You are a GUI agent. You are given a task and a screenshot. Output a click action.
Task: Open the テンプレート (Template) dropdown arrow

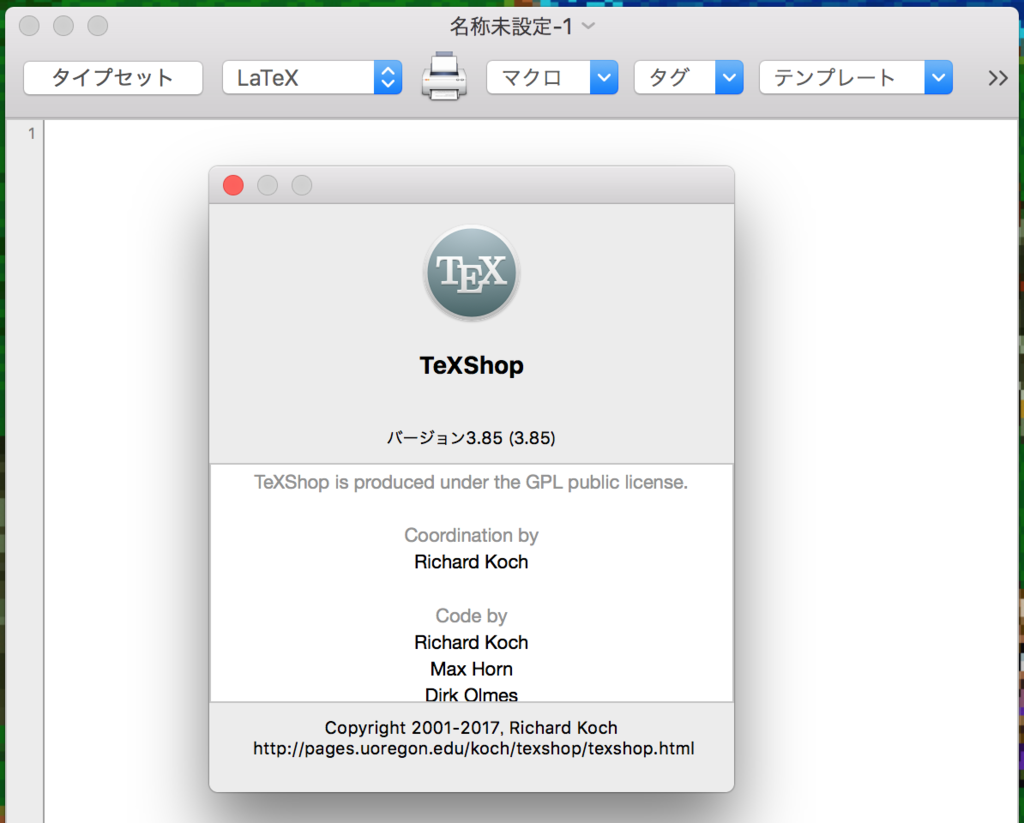click(x=937, y=77)
